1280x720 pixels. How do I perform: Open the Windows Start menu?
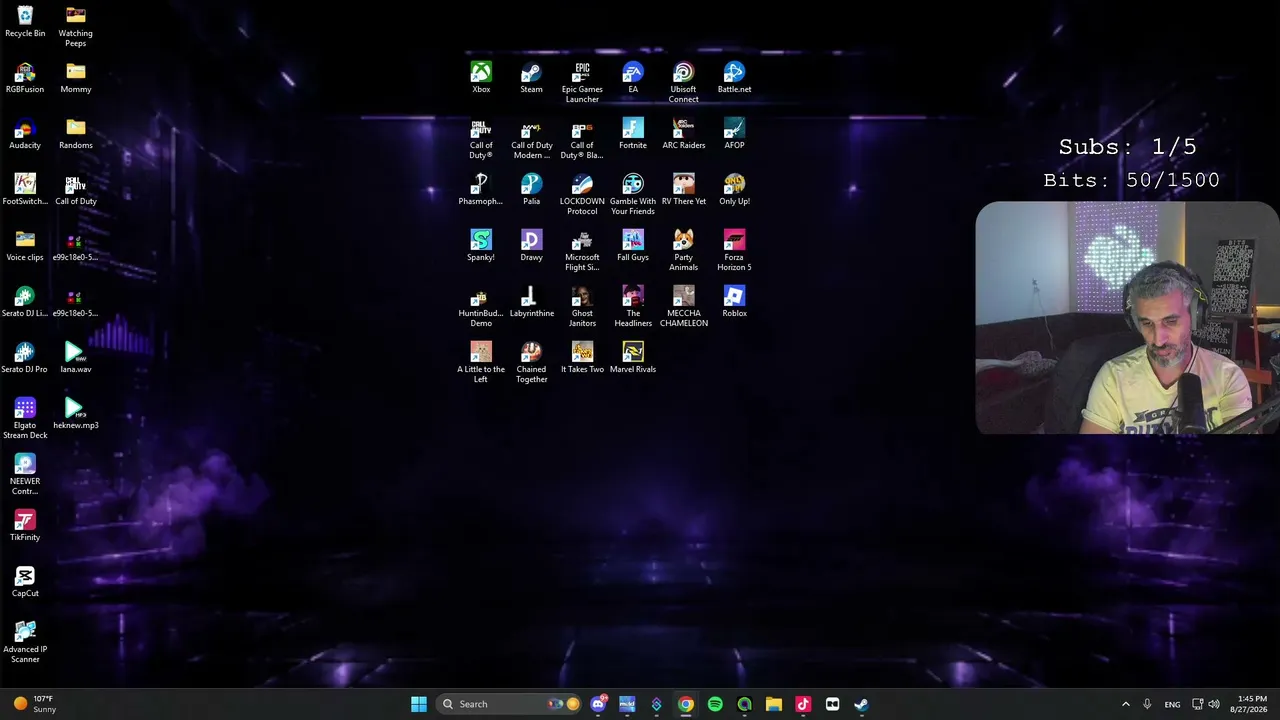419,704
